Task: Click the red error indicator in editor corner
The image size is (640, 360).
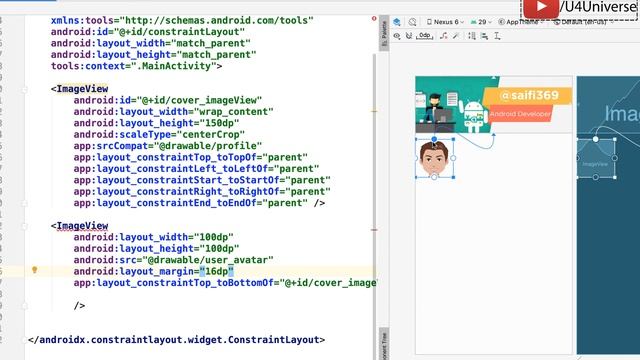Action: (374, 19)
